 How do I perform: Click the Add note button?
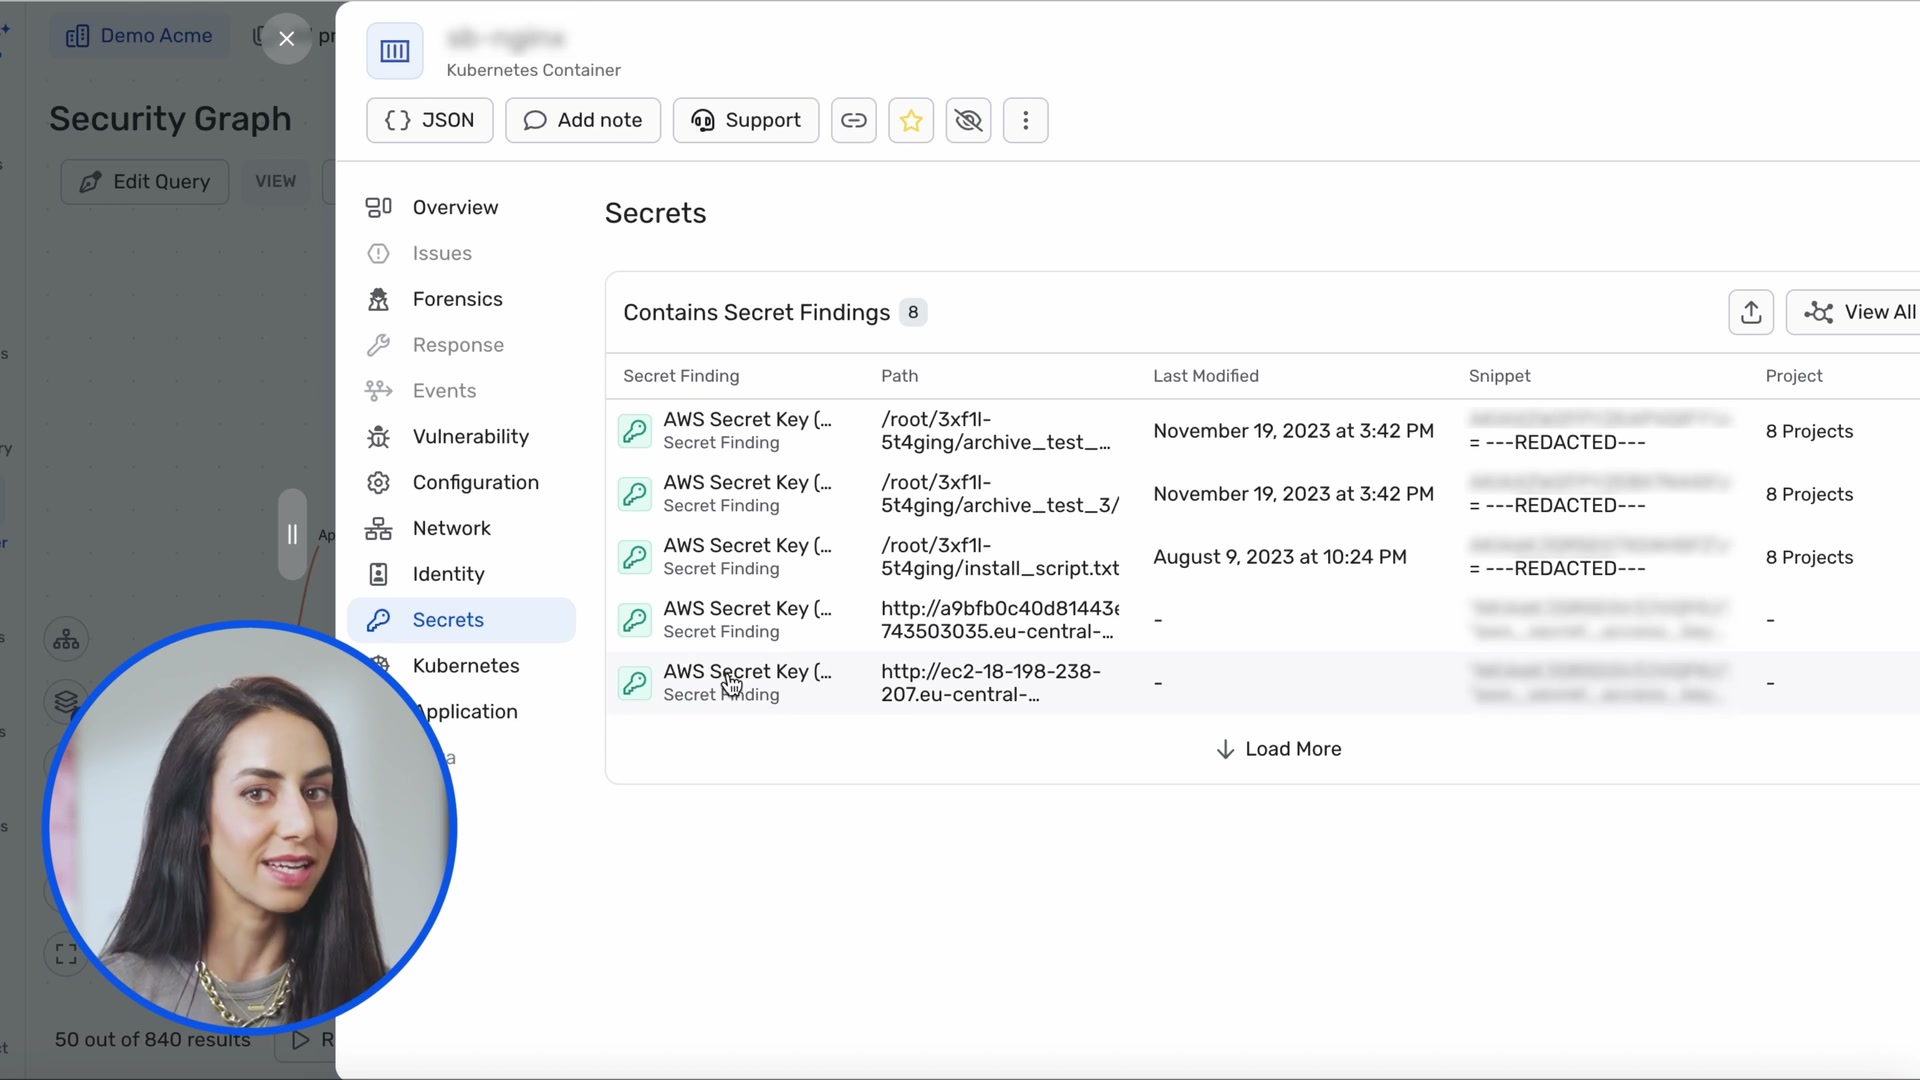coord(582,120)
